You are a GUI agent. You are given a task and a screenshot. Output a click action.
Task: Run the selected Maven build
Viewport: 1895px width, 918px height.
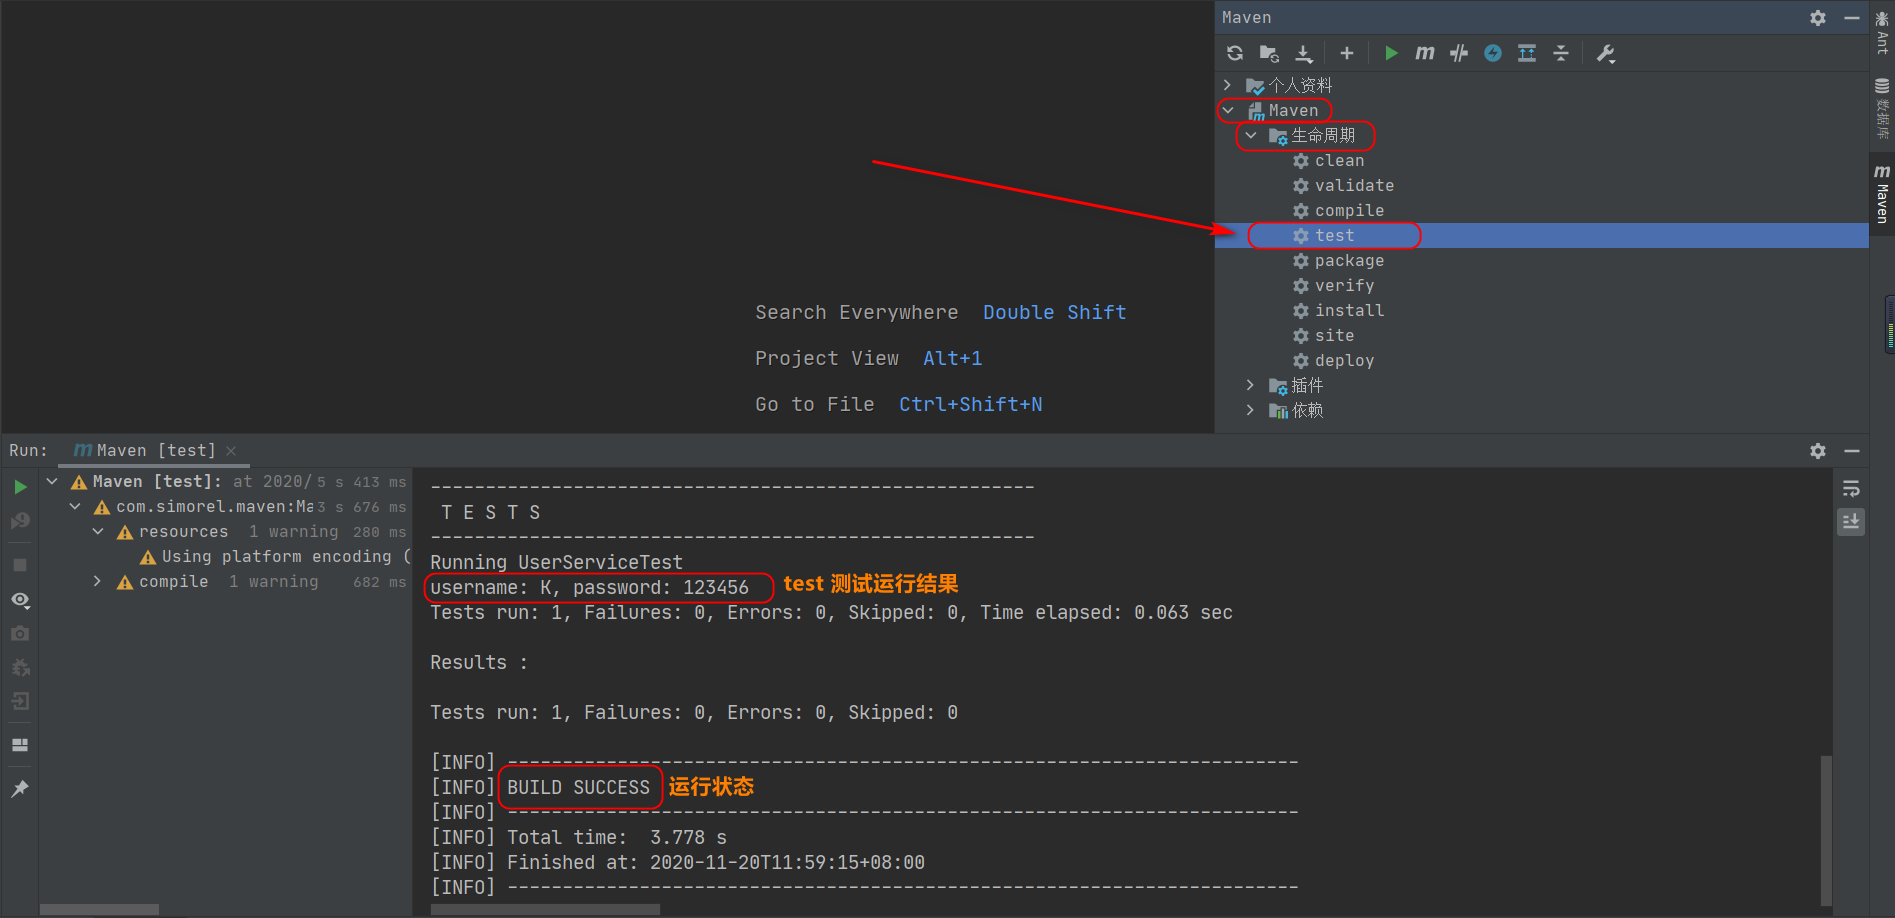pyautogui.click(x=1391, y=53)
